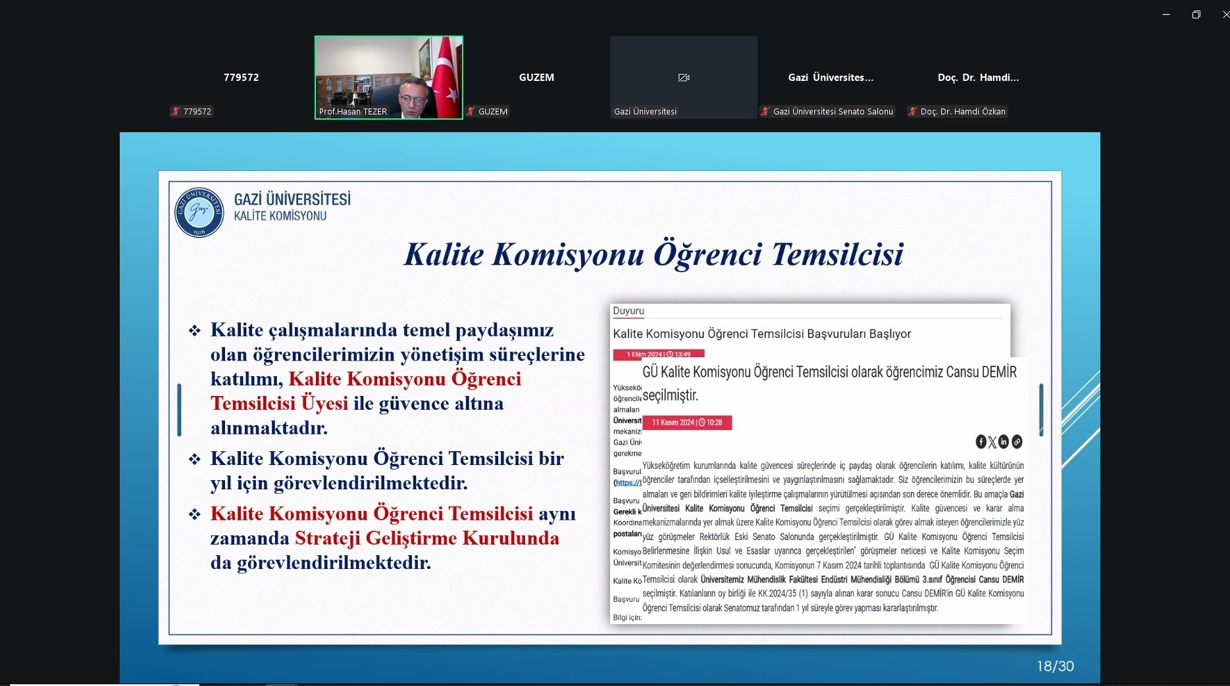This screenshot has height=686, width=1230.
Task: Restore down the meeting window
Action: tap(1196, 14)
